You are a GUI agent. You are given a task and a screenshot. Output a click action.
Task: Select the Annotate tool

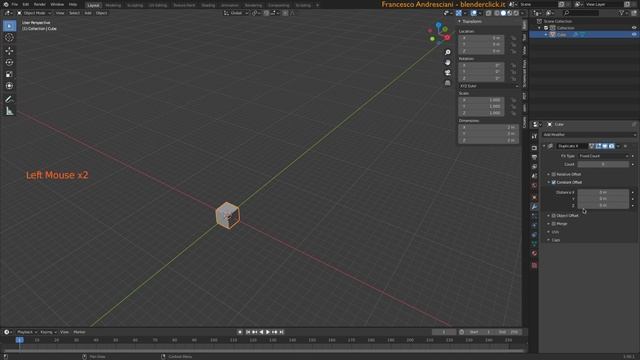pyautogui.click(x=9, y=99)
